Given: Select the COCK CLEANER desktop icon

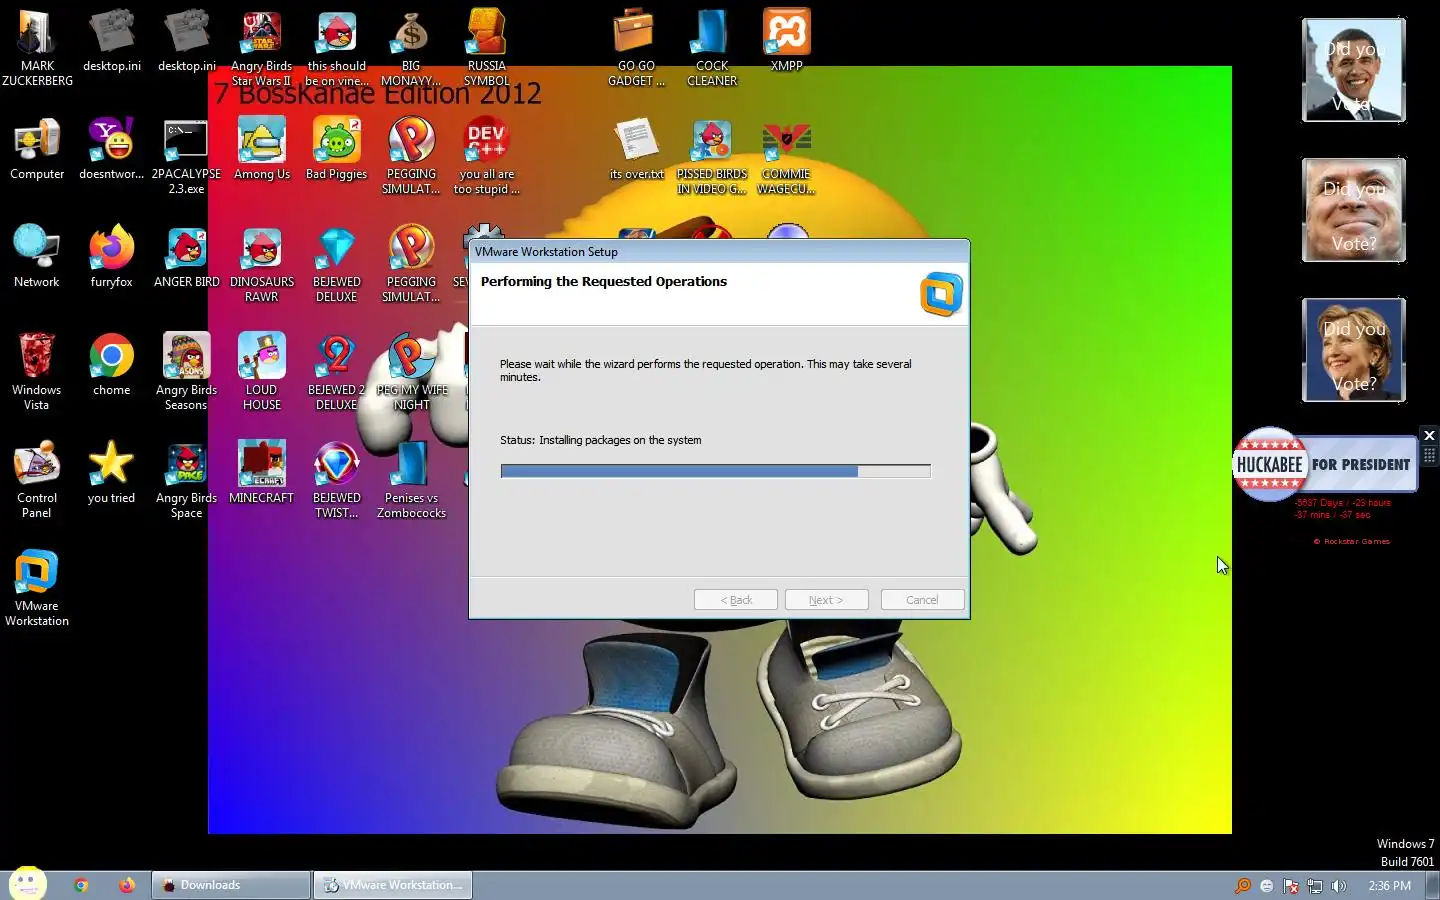Looking at the screenshot, I should (712, 48).
